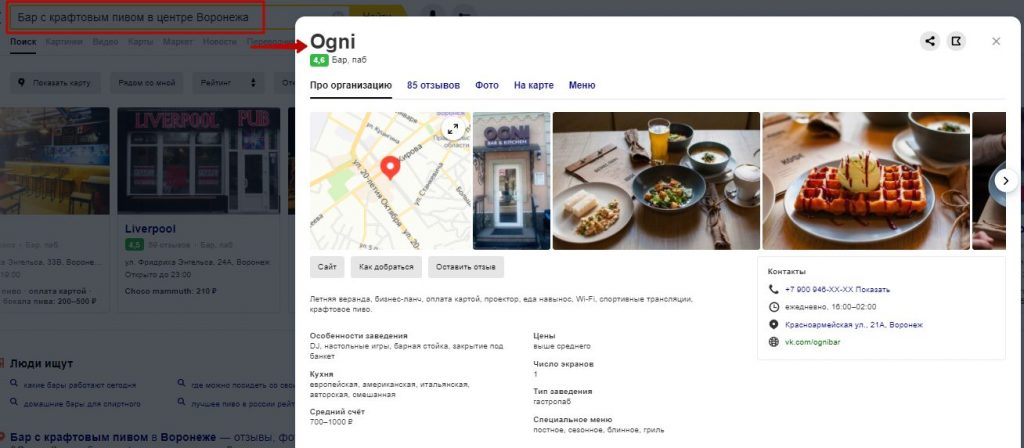
Task: Switch to the 'На карте' tab
Action: 534,85
